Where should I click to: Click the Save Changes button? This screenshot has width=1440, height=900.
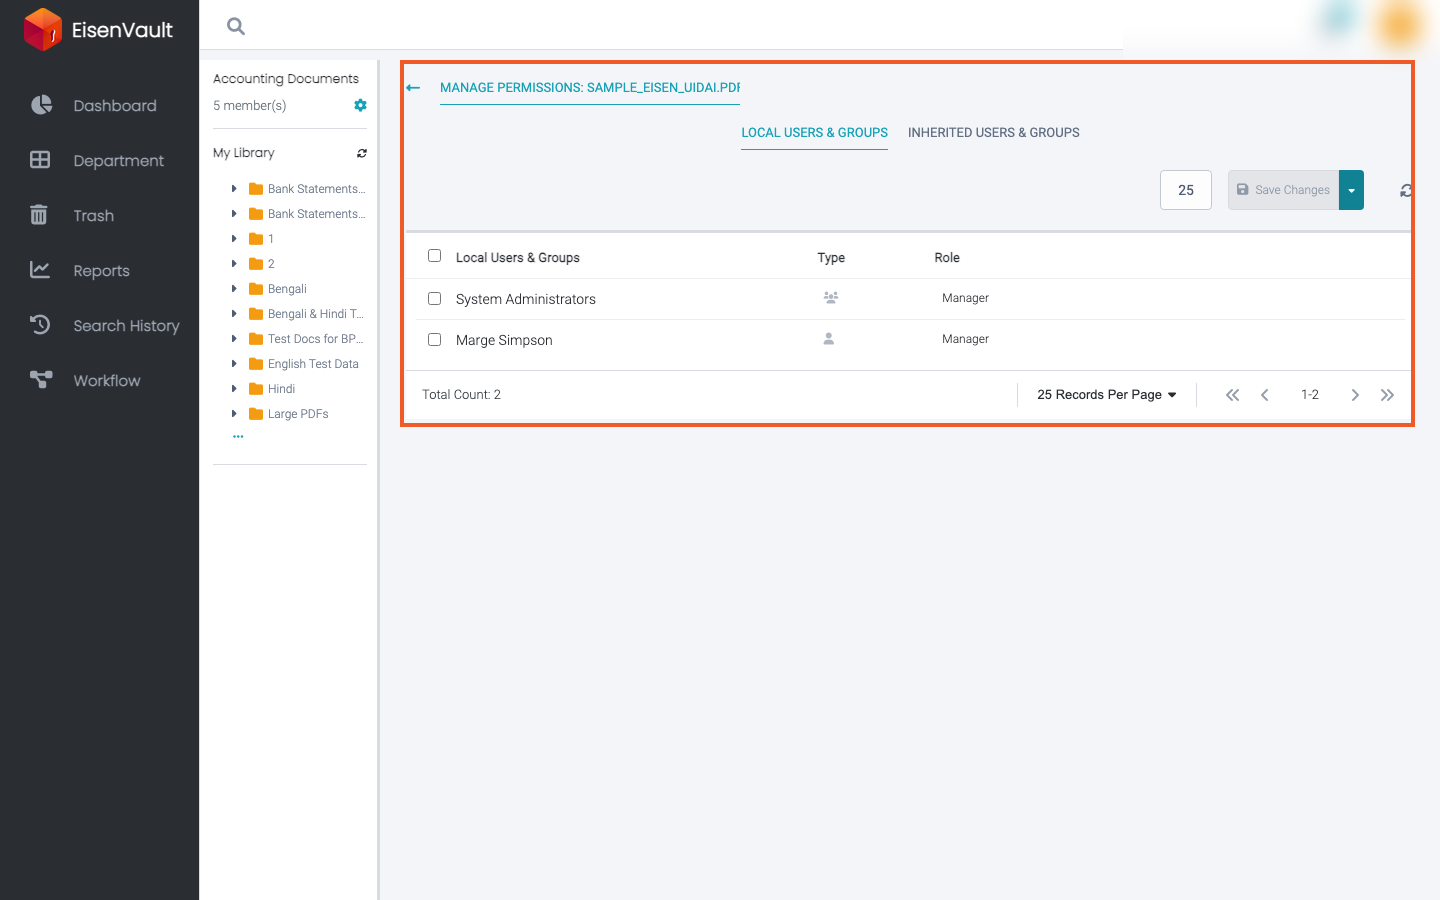(x=1283, y=190)
